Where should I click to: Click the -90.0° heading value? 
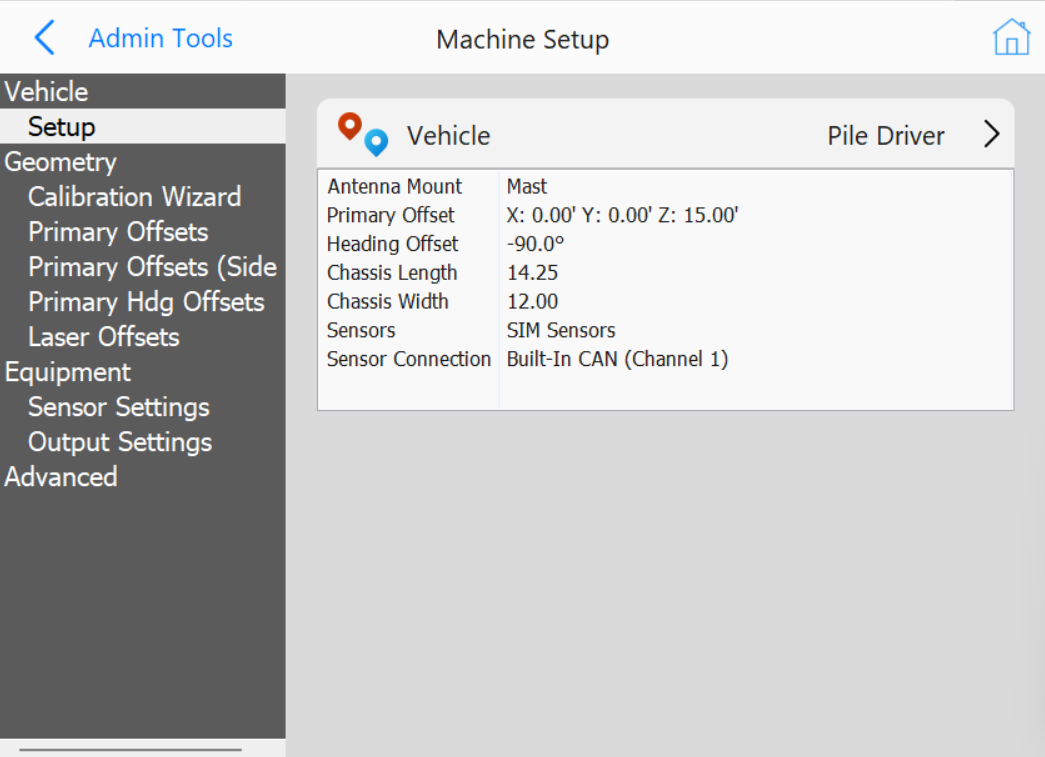pyautogui.click(x=535, y=244)
